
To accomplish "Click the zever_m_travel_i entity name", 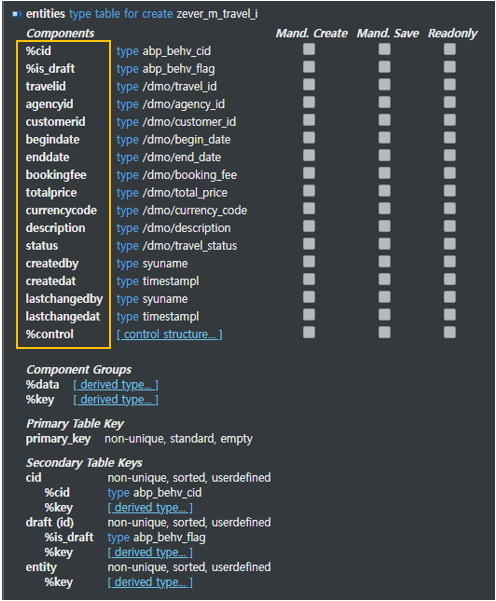I will click(x=217, y=14).
